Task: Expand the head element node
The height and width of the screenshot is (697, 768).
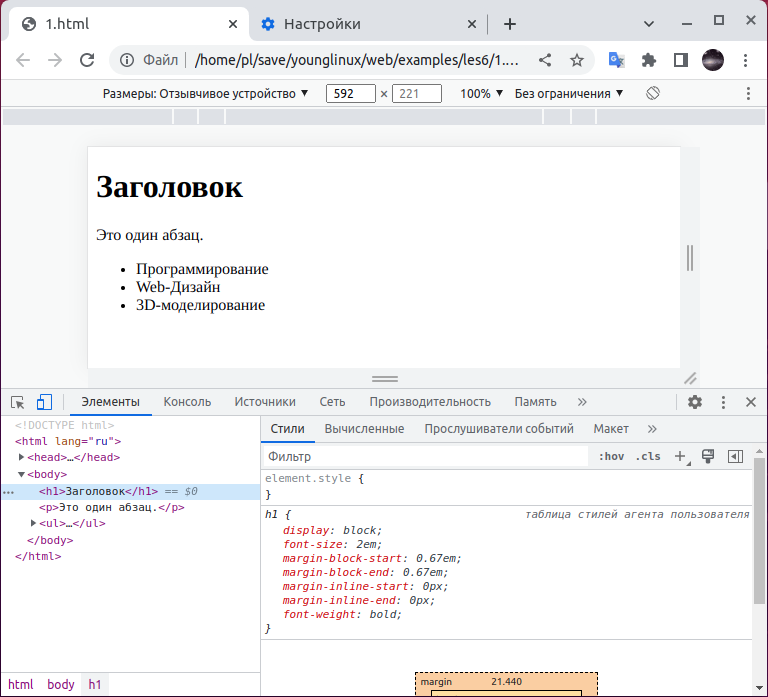Action: coord(21,457)
